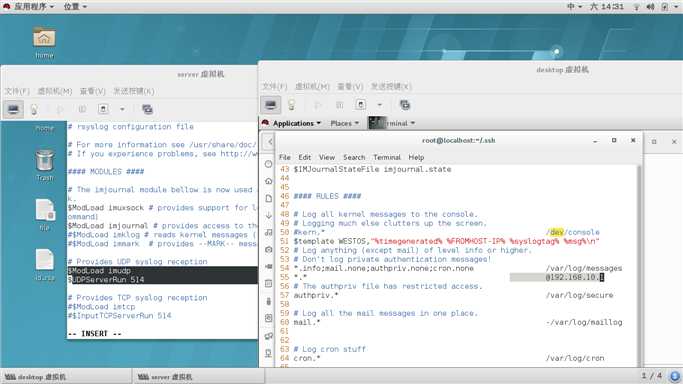Switch to 'desktop 虚拟机' in the bottom taskbar

coord(66,377)
